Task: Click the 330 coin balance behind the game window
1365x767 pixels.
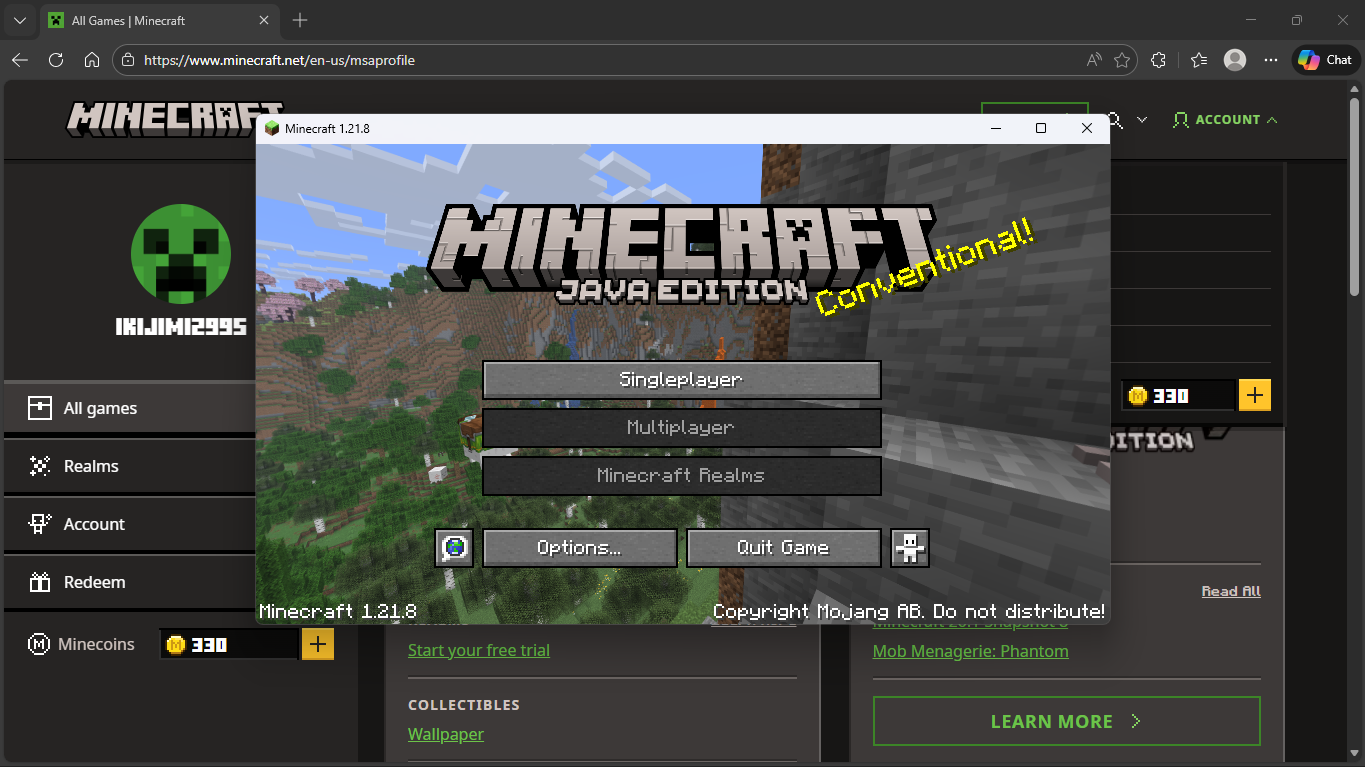Action: point(1178,396)
